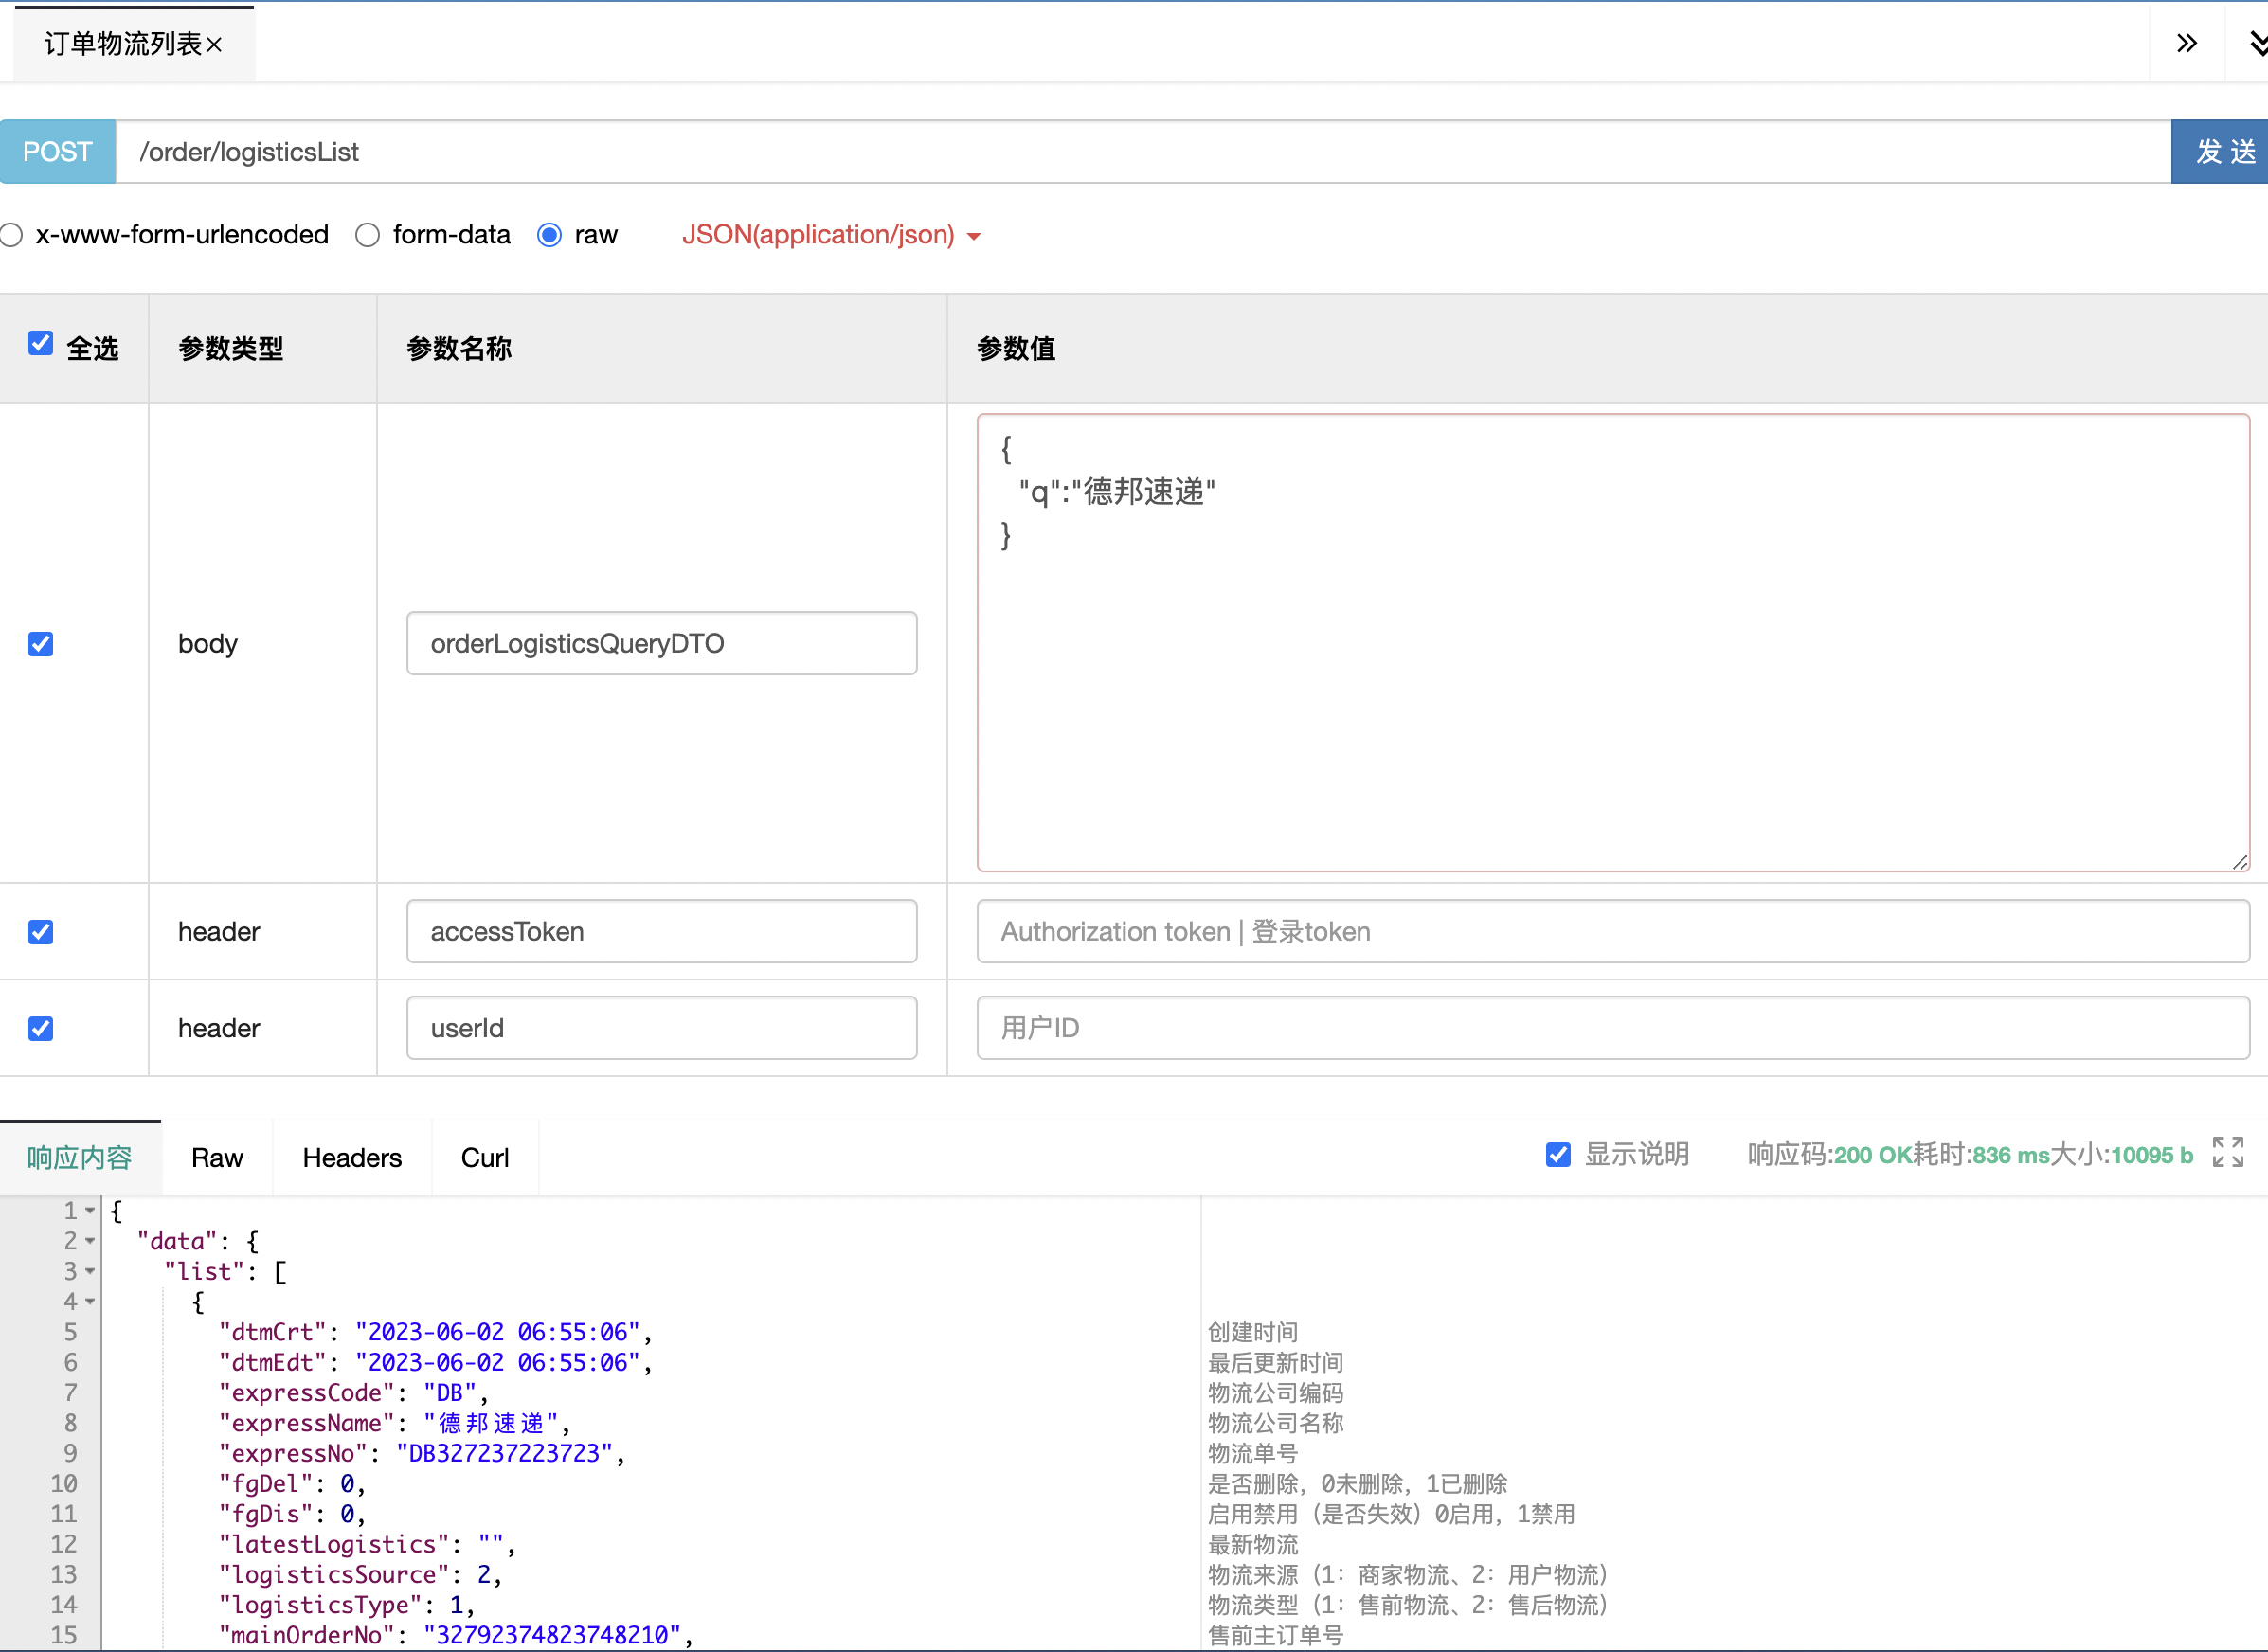Click the 耗时:836 ms text

tap(1981, 1155)
